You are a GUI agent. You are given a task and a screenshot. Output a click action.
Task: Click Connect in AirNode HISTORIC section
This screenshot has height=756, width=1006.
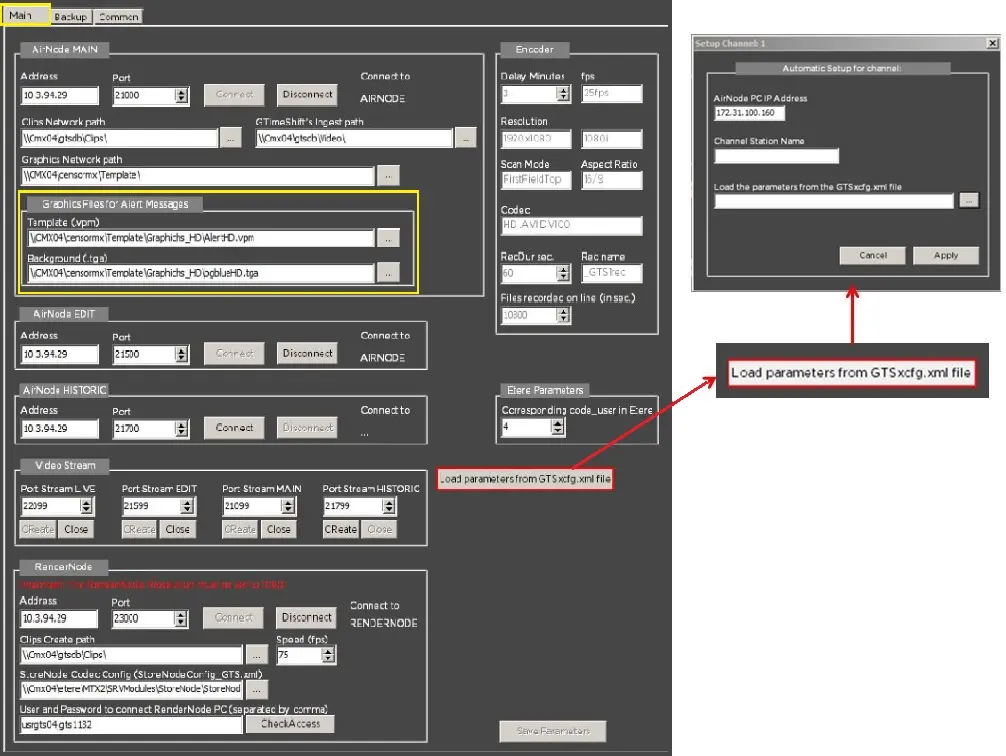click(234, 428)
